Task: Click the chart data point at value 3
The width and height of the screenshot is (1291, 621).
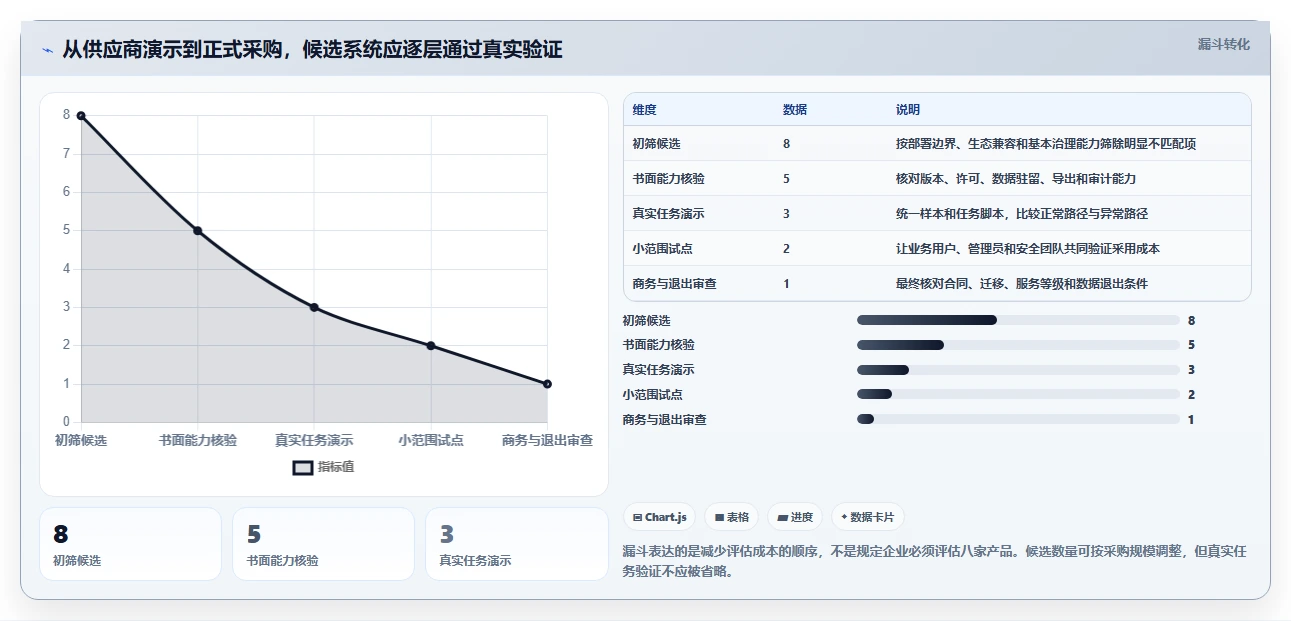Action: click(x=314, y=307)
